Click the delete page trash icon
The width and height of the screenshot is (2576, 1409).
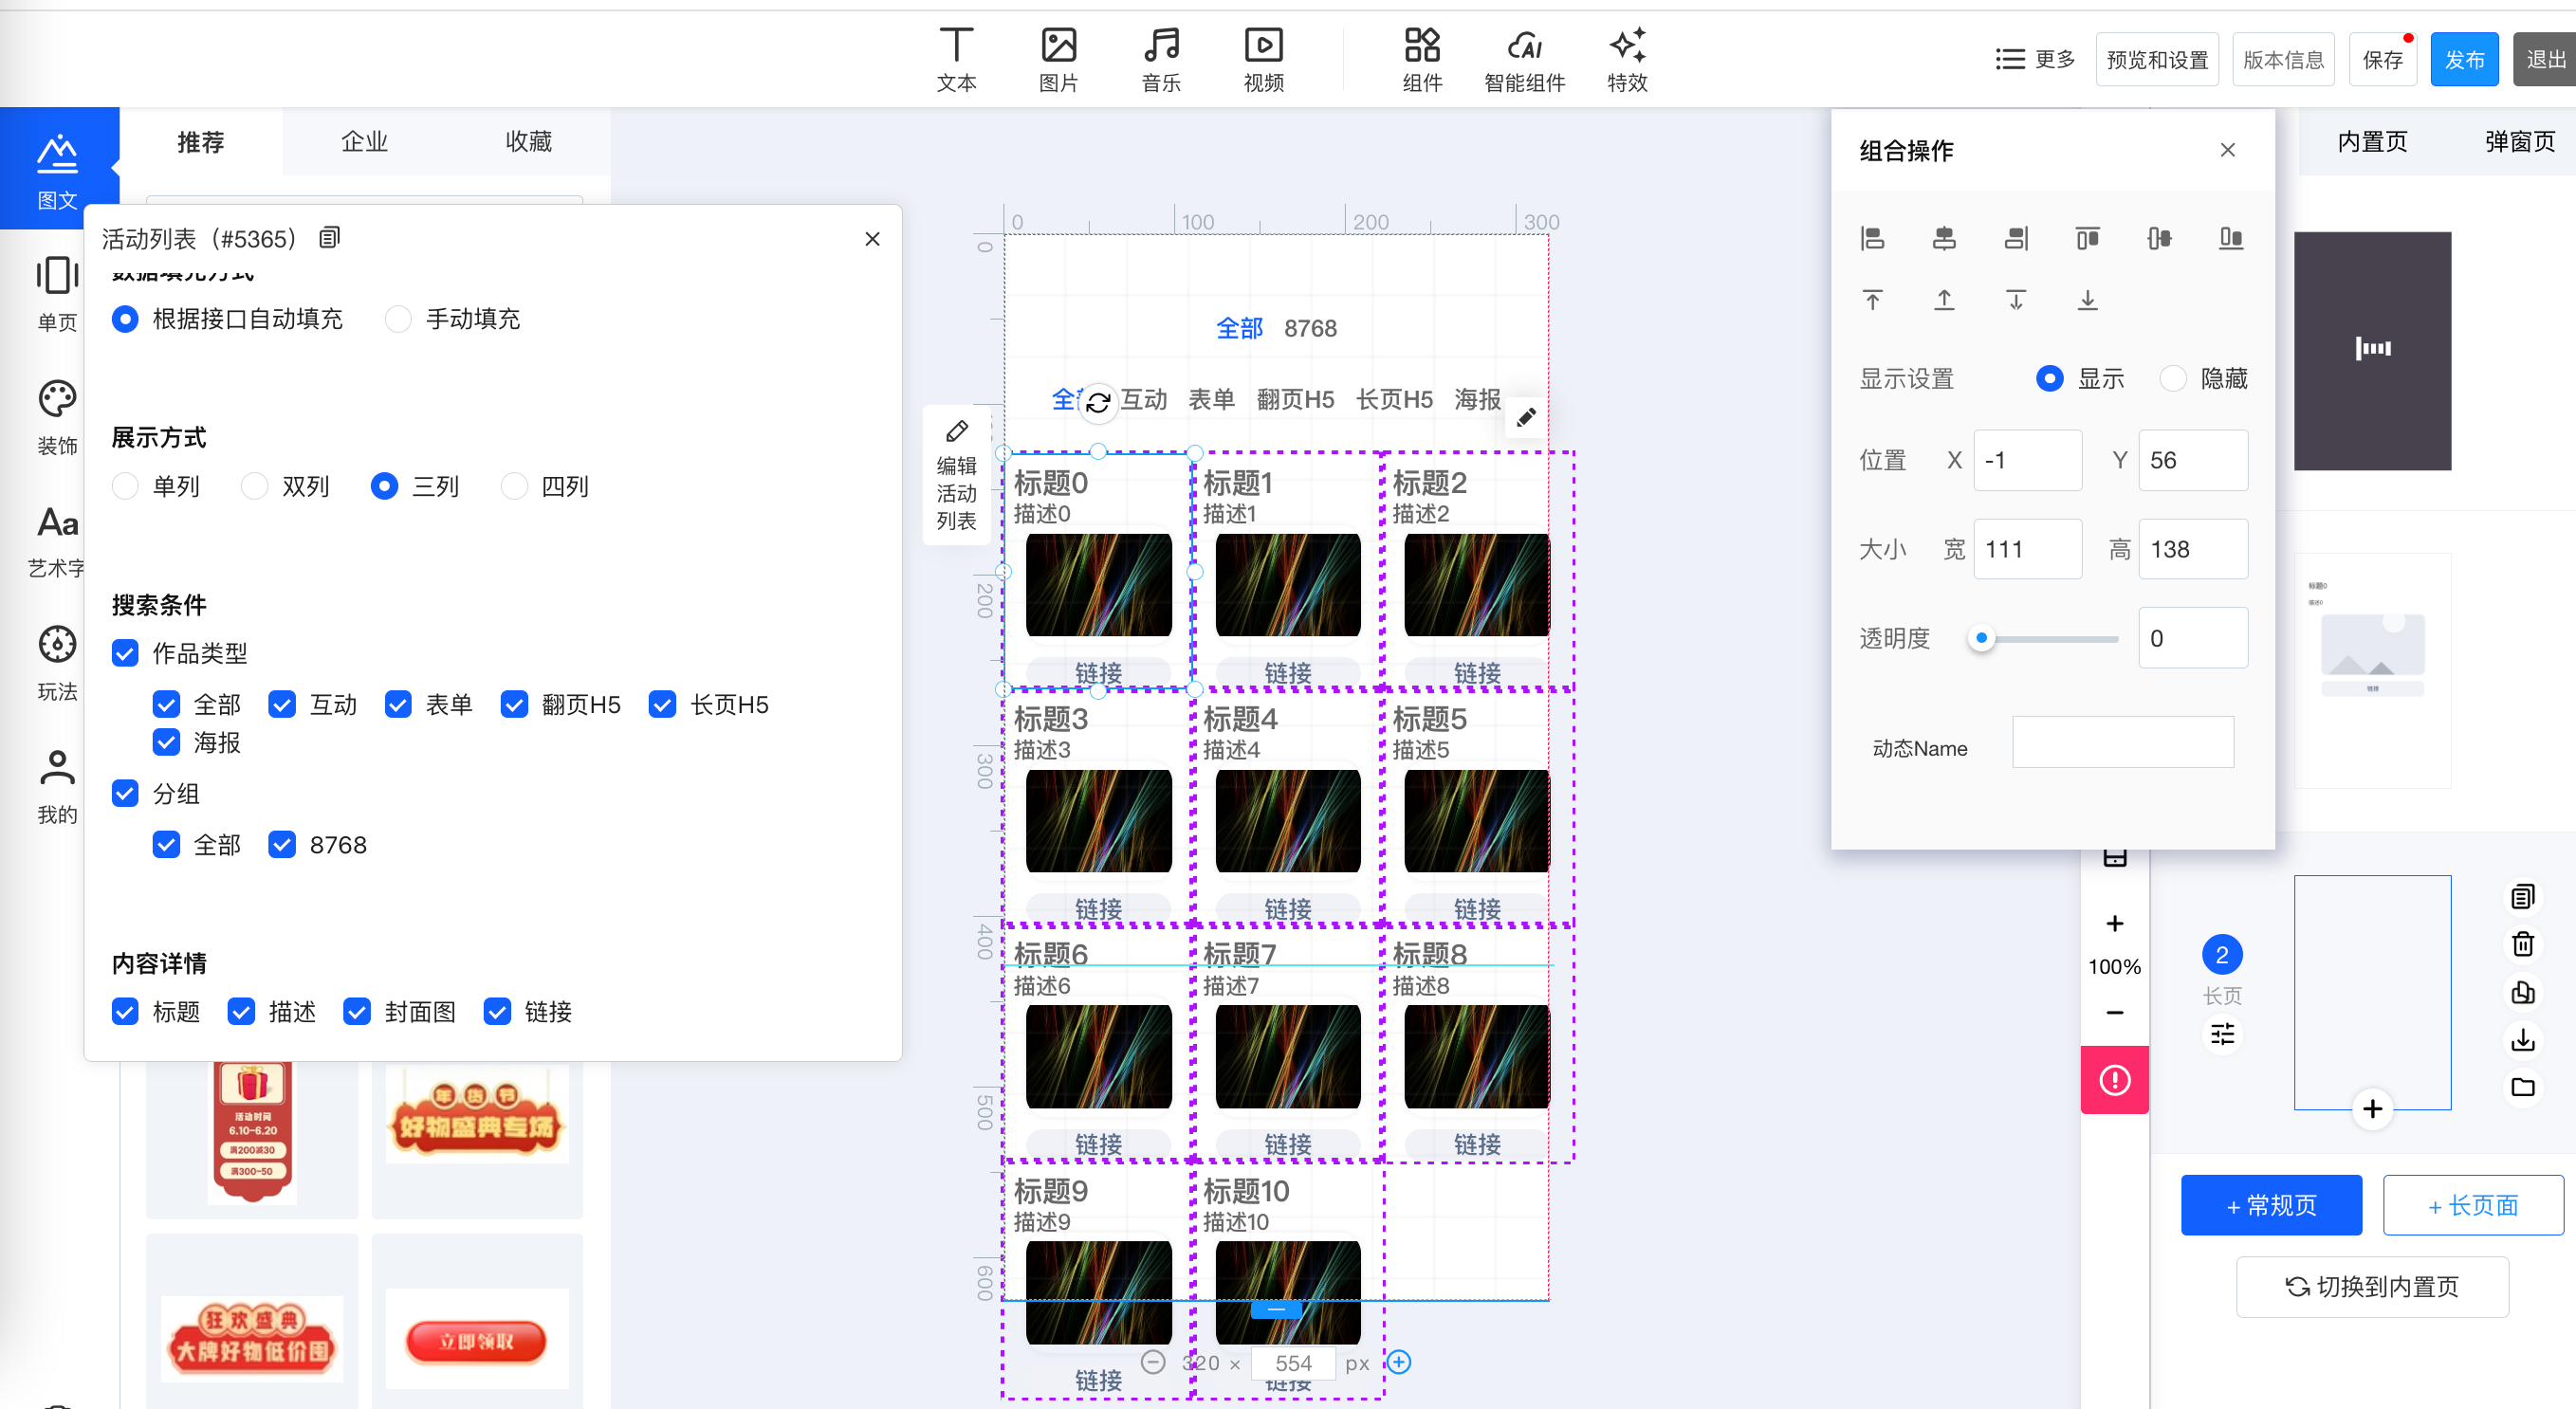[x=2522, y=944]
